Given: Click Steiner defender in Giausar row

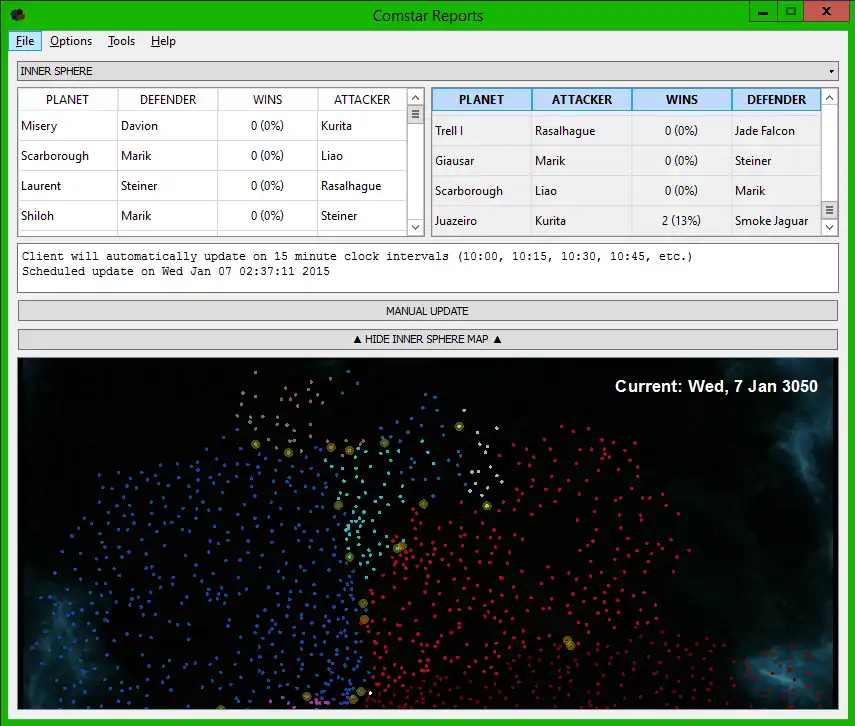Looking at the screenshot, I should 776,161.
